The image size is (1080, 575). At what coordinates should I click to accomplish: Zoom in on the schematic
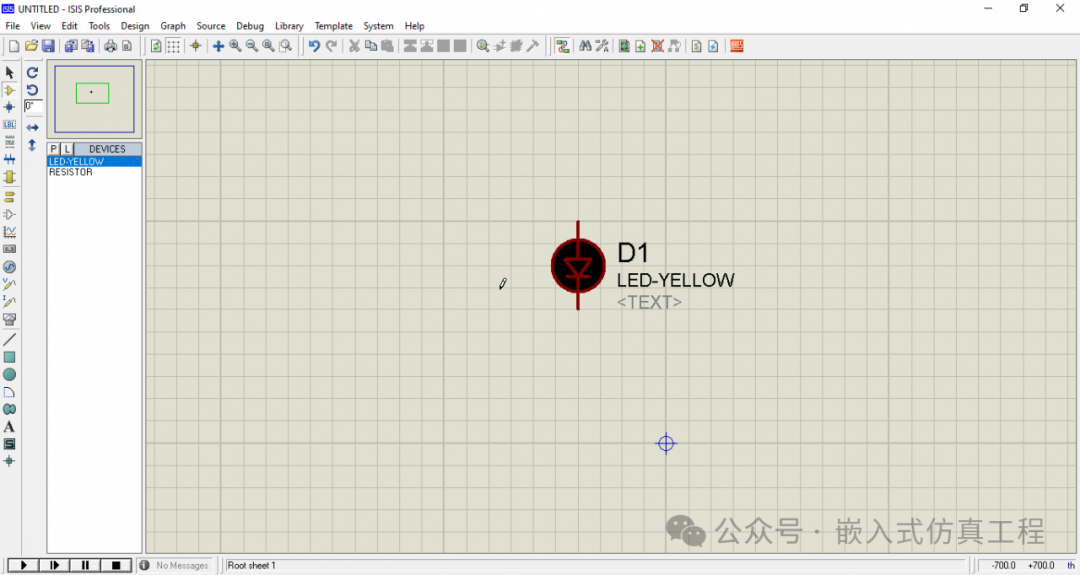[x=235, y=46]
